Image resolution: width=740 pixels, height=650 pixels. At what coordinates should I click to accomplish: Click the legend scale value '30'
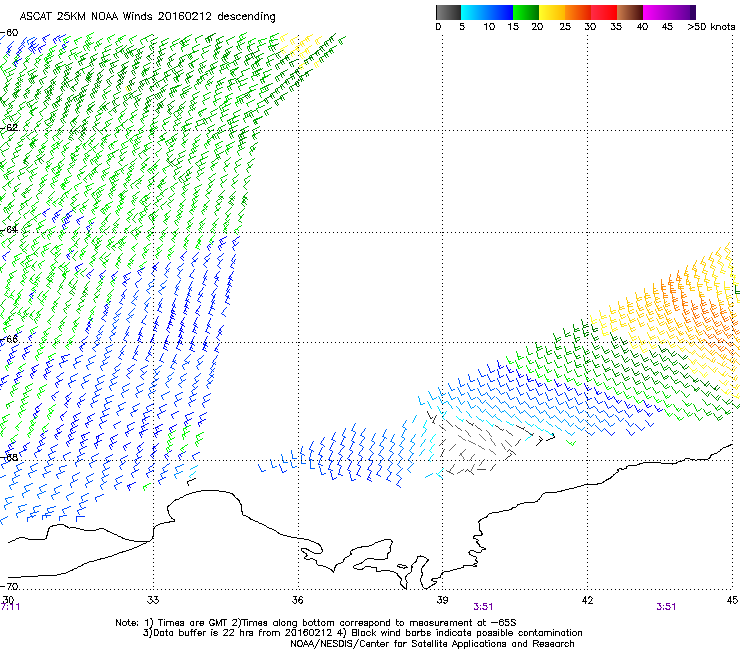click(590, 27)
